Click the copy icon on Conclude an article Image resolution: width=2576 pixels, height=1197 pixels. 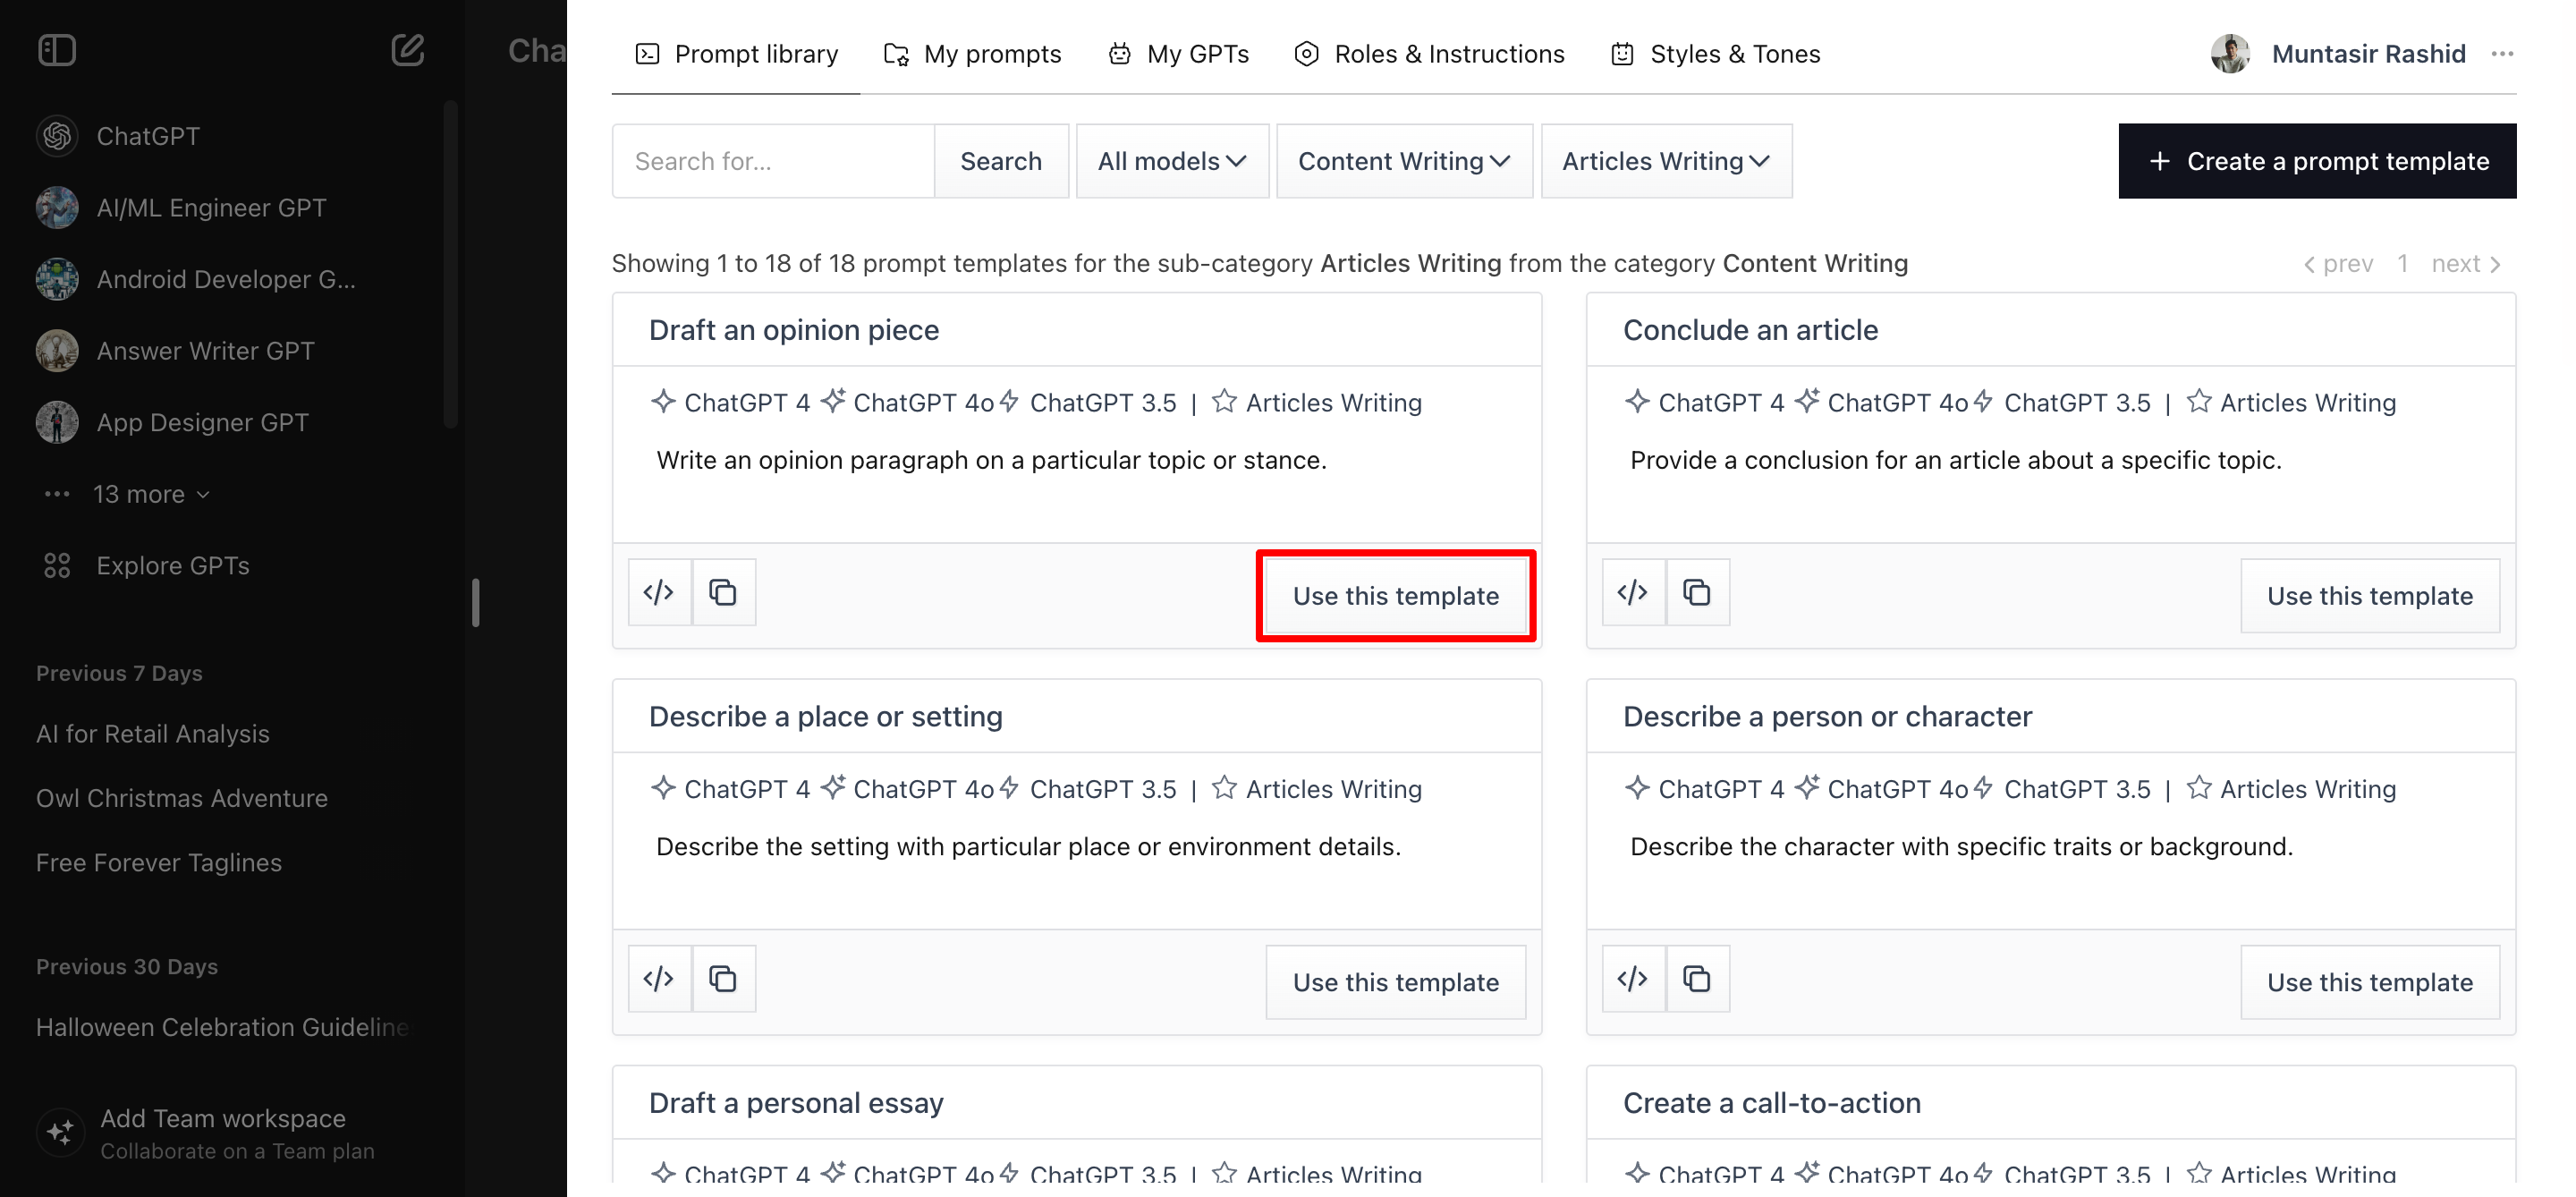pos(1697,593)
